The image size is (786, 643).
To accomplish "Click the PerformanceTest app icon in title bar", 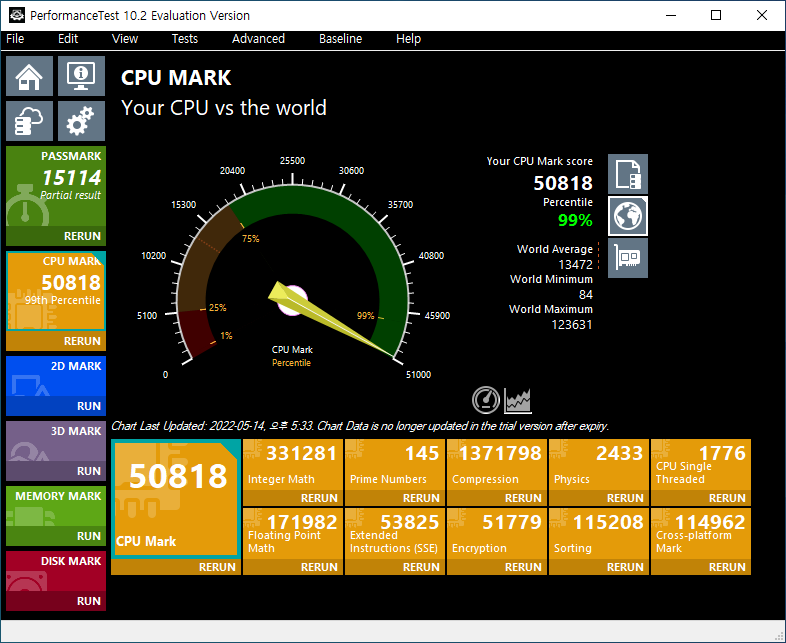I will 17,15.
